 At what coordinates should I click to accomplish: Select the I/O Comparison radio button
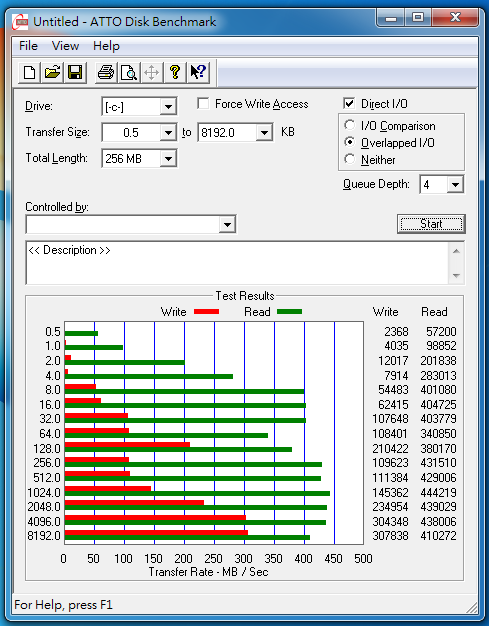(350, 125)
